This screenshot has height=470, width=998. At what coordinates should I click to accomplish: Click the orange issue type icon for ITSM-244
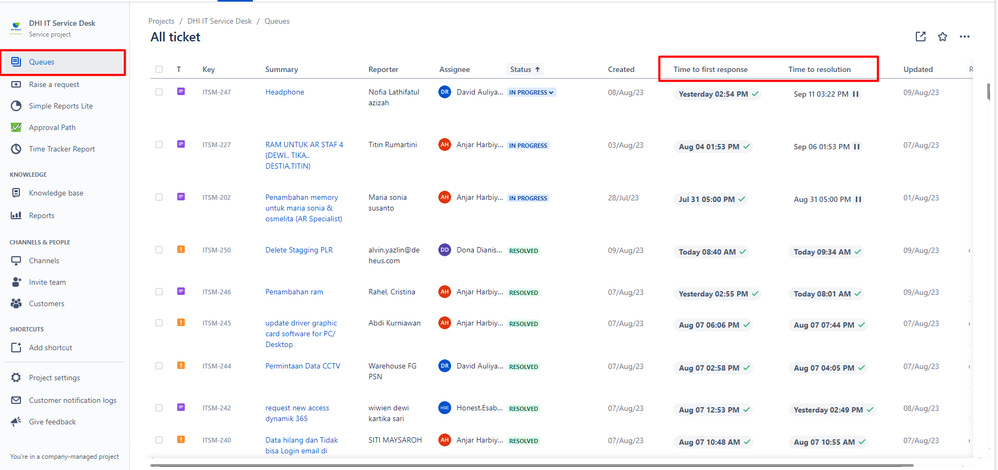[x=180, y=366]
